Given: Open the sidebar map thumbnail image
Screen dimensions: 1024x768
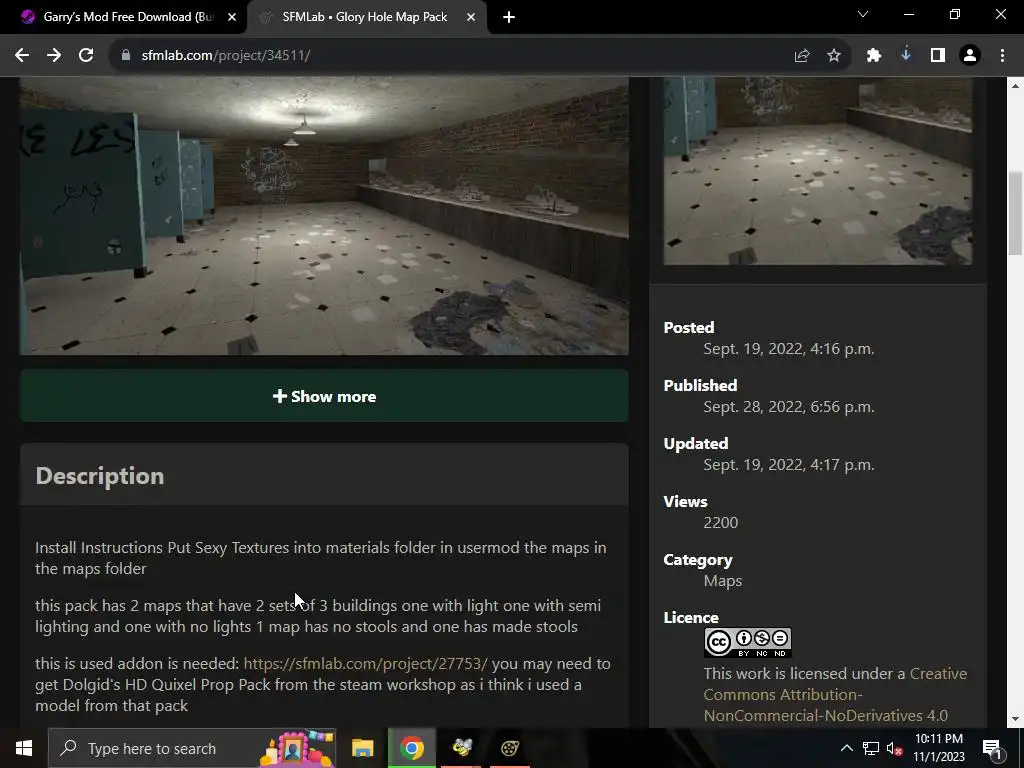Looking at the screenshot, I should point(818,171).
